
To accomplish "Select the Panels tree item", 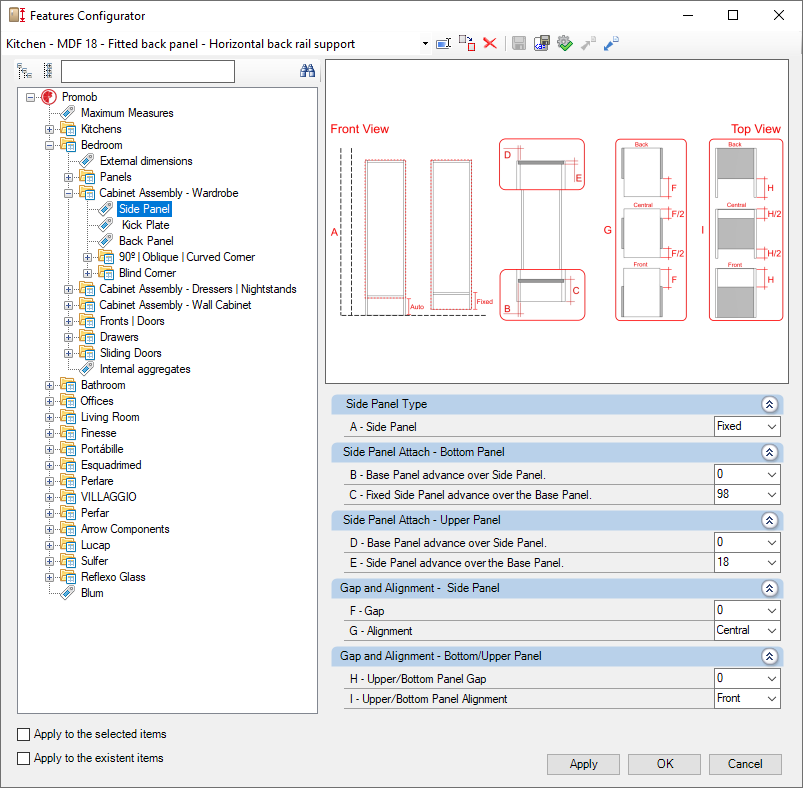I will [116, 177].
